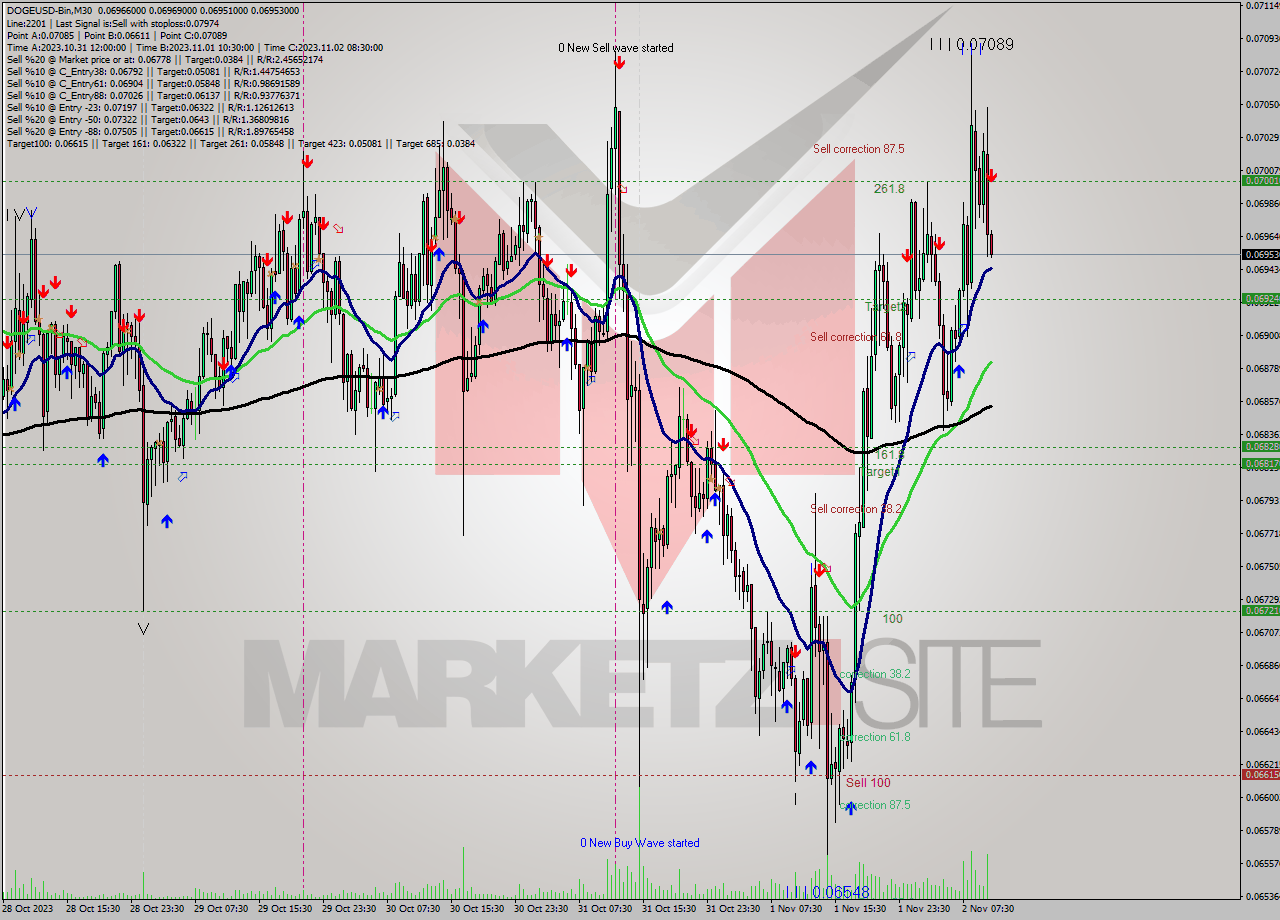Click the '0 New Buy Wave started' label
Screen dimensions: 1280x920
640,843
